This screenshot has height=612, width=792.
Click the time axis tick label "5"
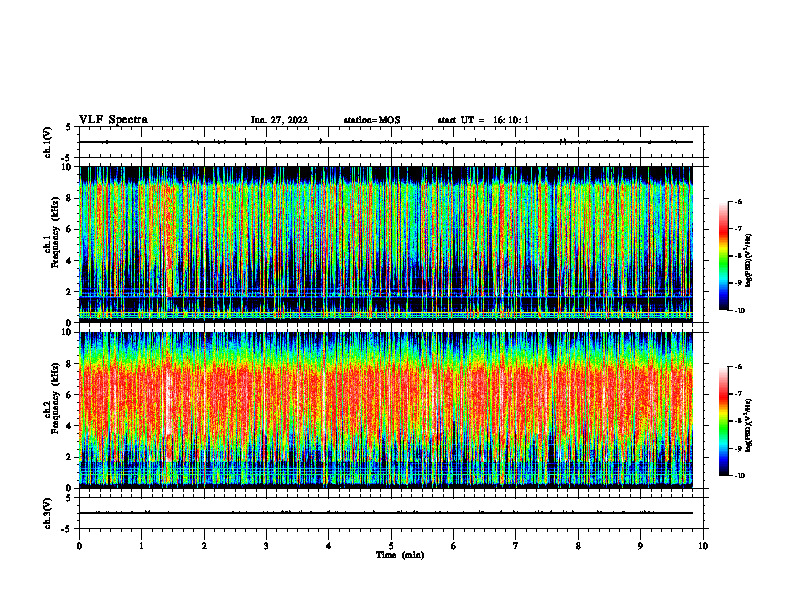pyautogui.click(x=391, y=546)
